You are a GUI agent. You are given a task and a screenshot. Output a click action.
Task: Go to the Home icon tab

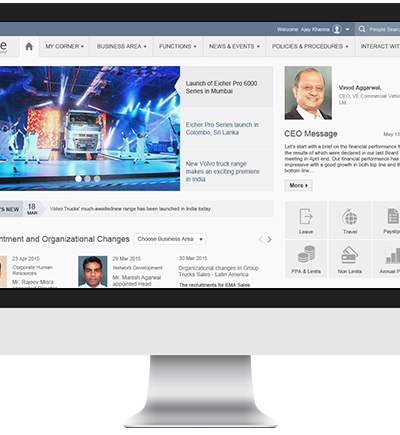[x=29, y=46]
